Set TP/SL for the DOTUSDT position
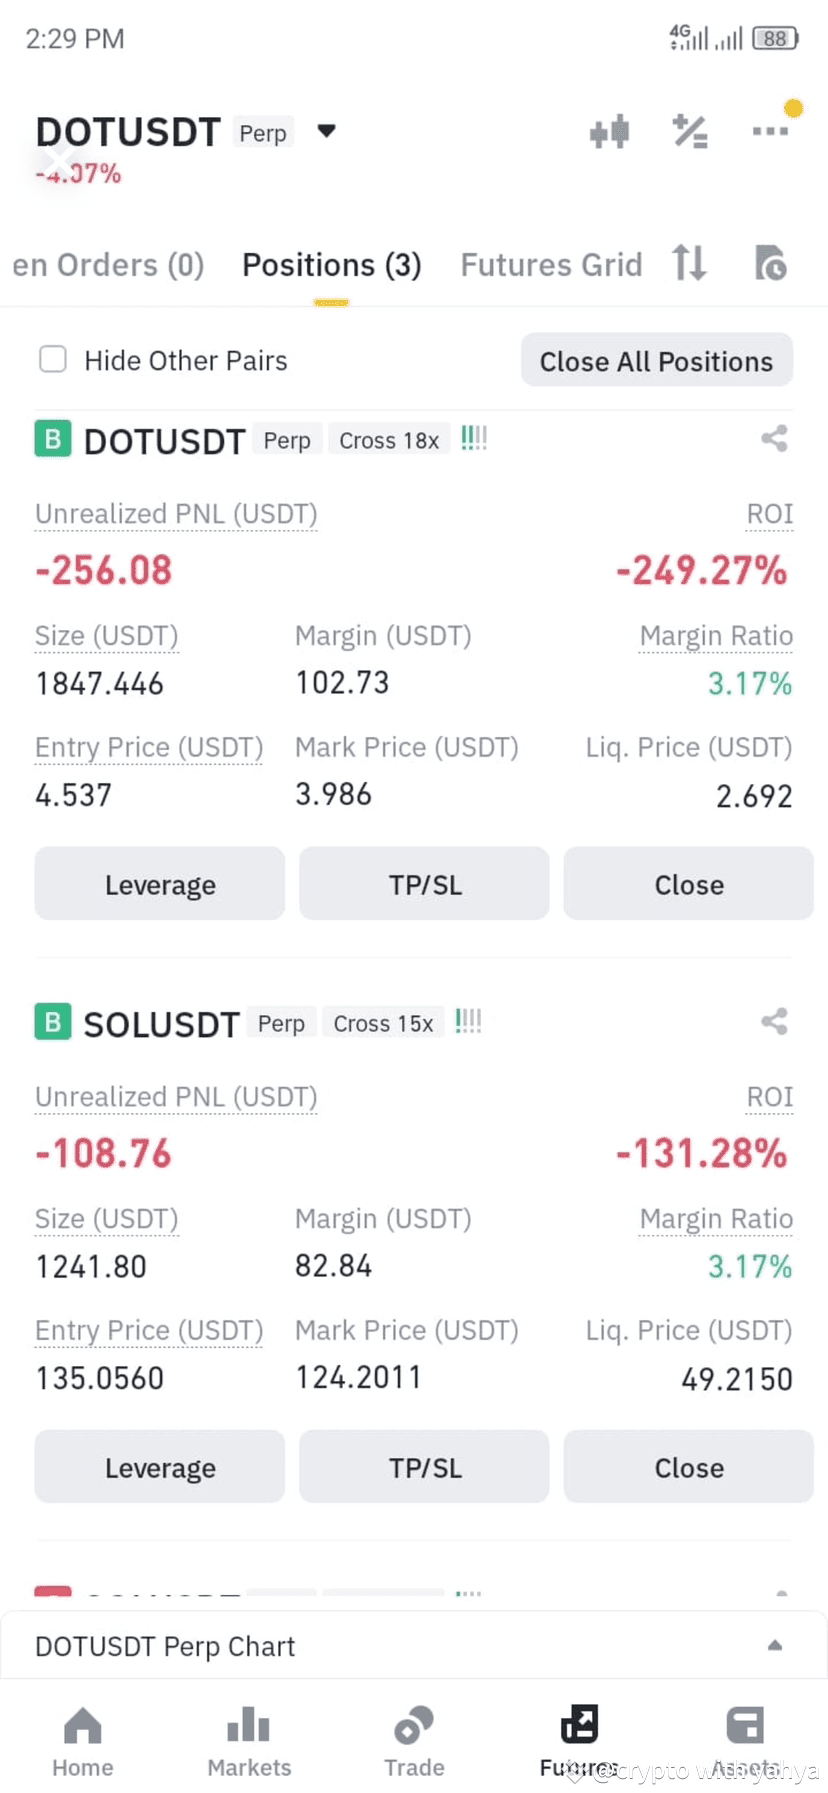 [x=424, y=884]
